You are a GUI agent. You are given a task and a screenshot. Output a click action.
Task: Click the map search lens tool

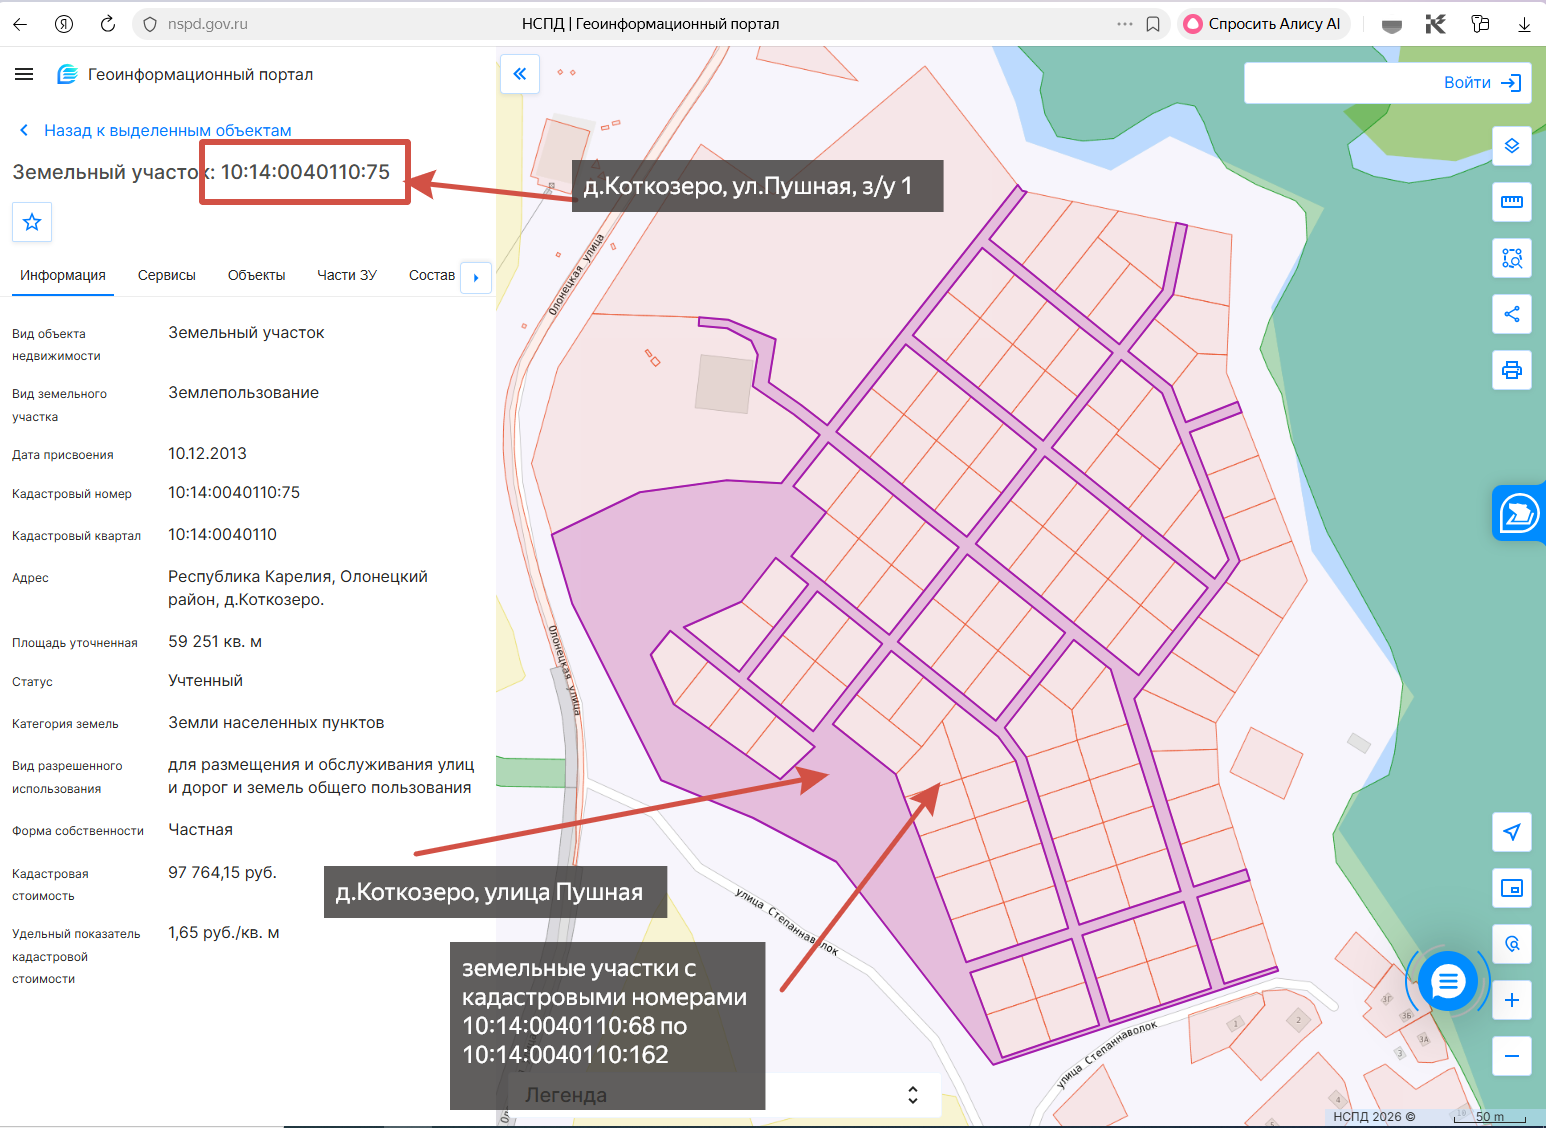point(1512,944)
